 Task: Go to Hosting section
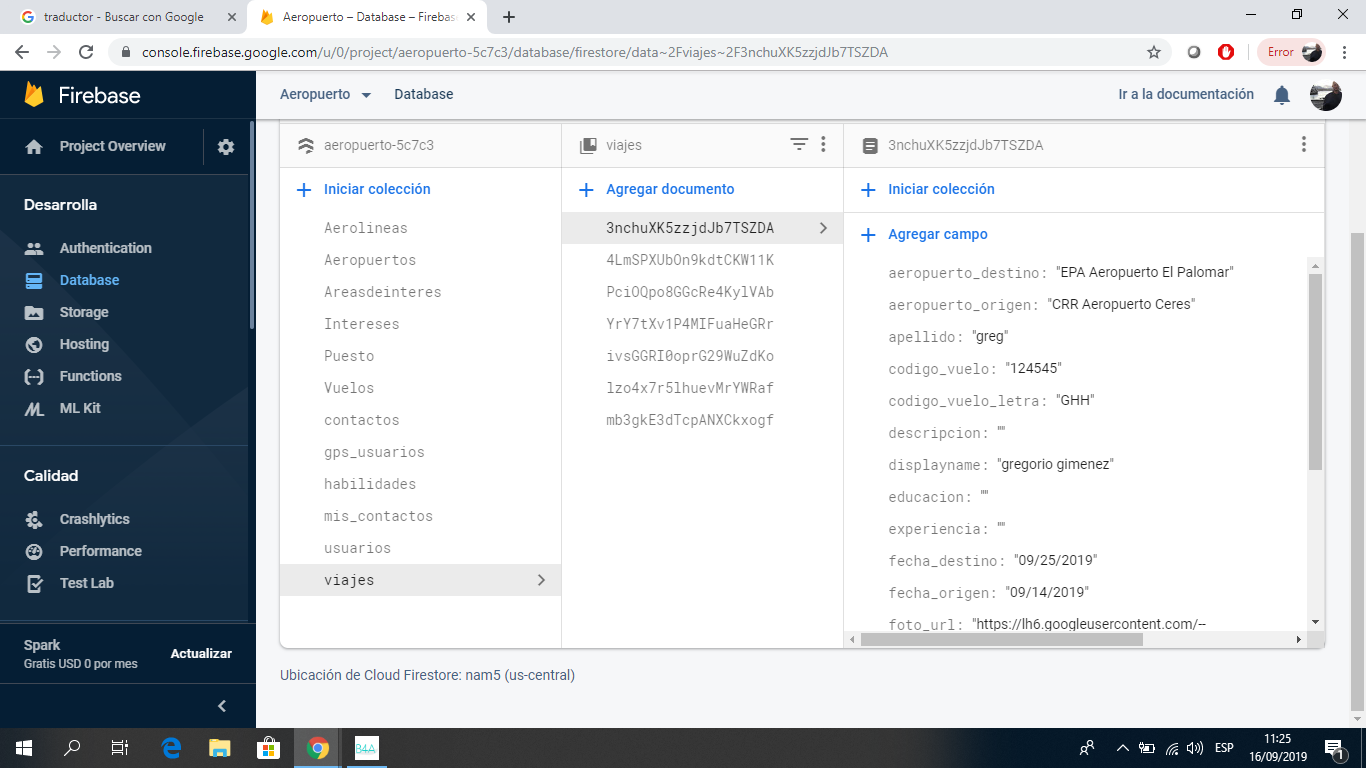[x=84, y=344]
